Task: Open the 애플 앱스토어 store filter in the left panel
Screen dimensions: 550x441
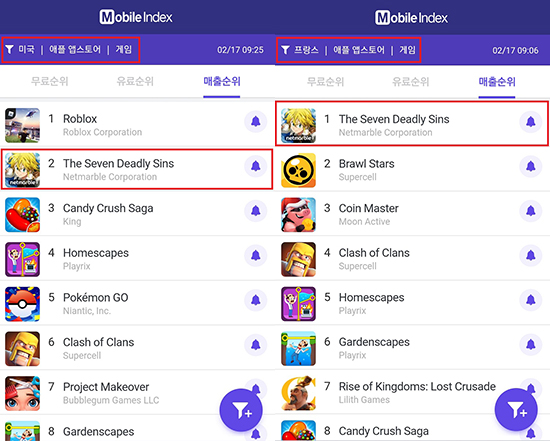Action: click(x=75, y=49)
